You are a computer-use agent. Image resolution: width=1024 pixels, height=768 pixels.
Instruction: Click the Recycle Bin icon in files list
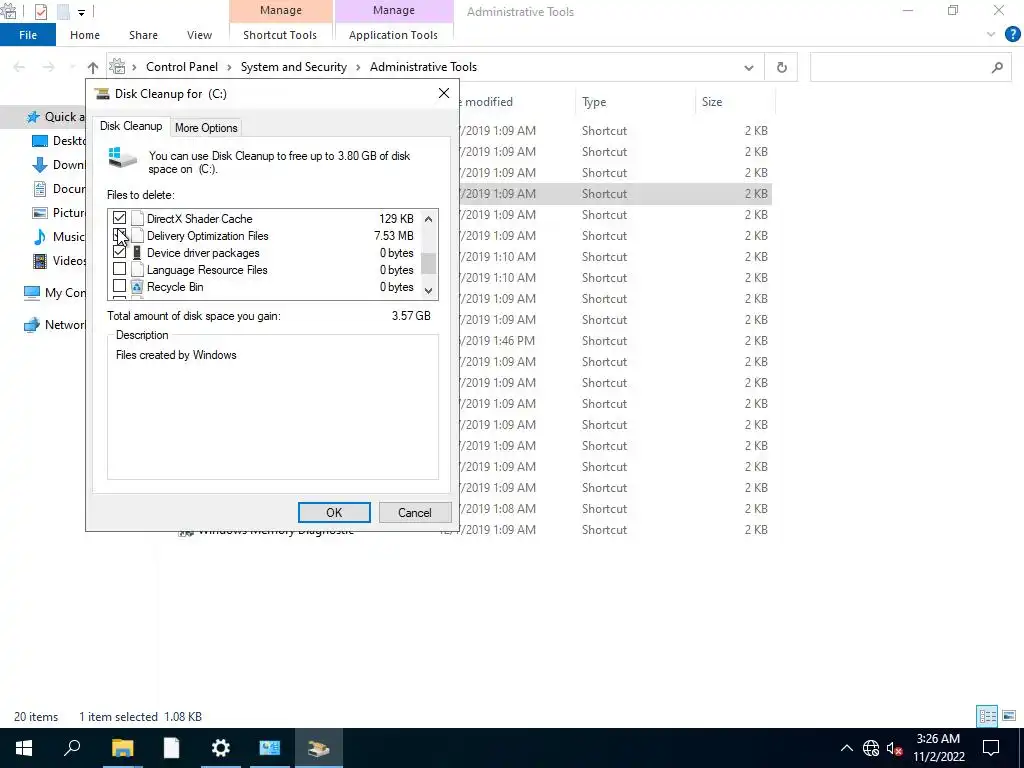click(137, 286)
